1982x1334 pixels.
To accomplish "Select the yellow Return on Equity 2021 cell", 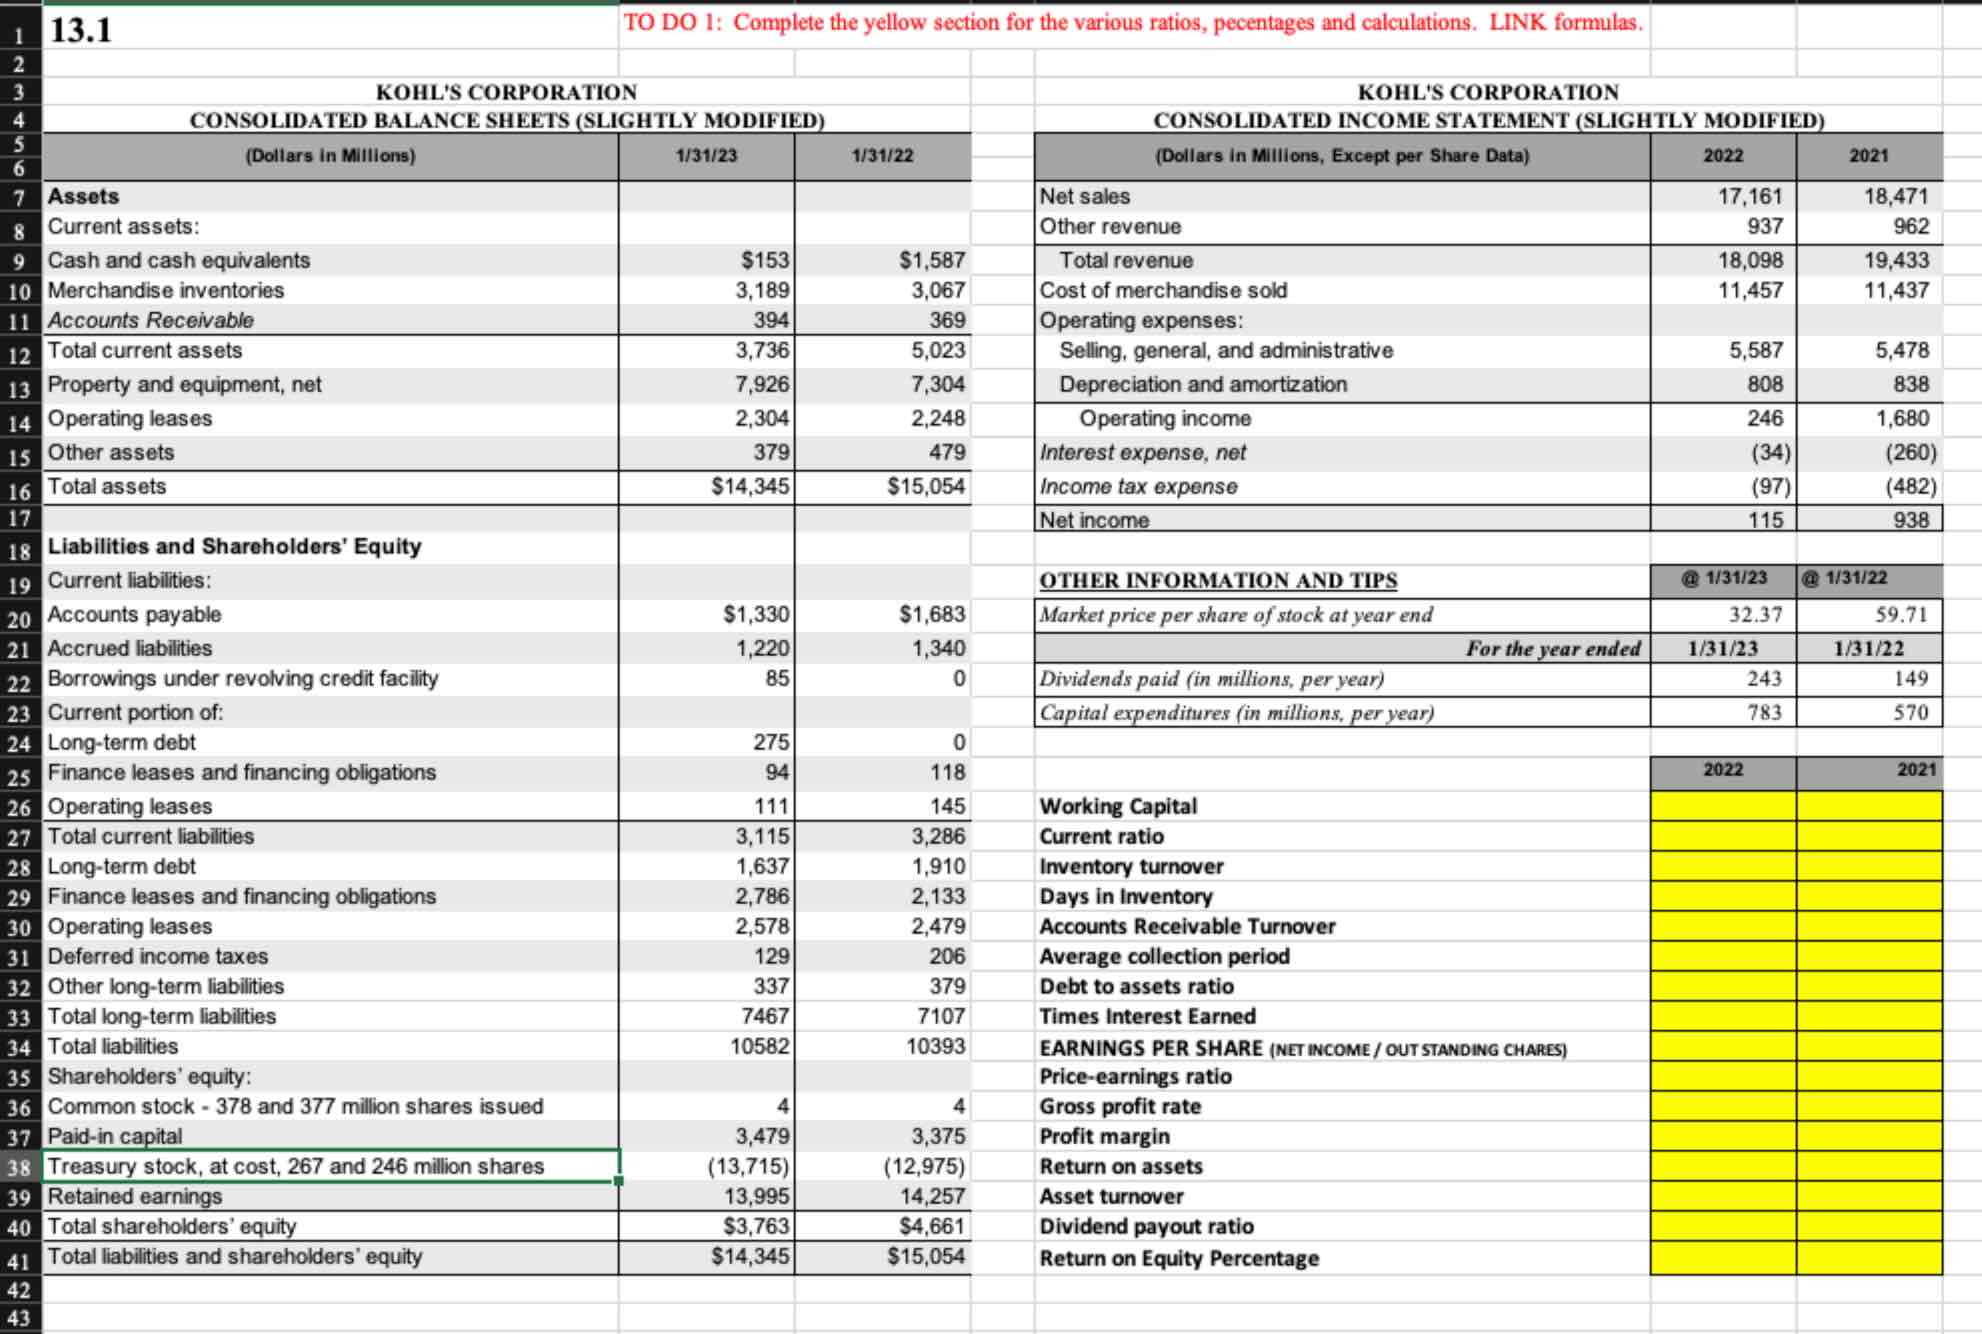I will tap(1868, 1258).
